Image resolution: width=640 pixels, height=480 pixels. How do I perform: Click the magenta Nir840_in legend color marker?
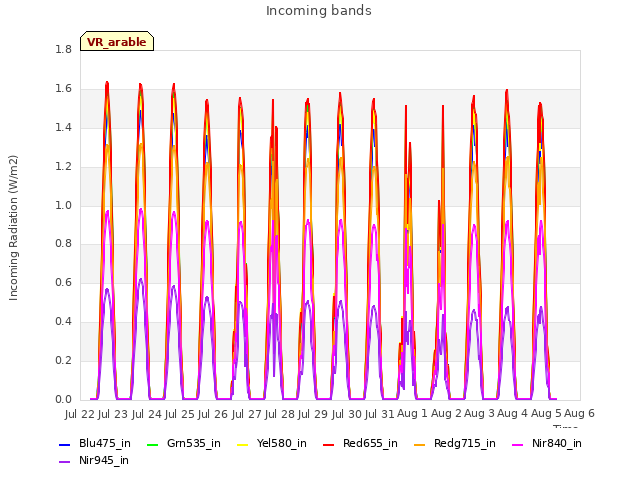518,444
